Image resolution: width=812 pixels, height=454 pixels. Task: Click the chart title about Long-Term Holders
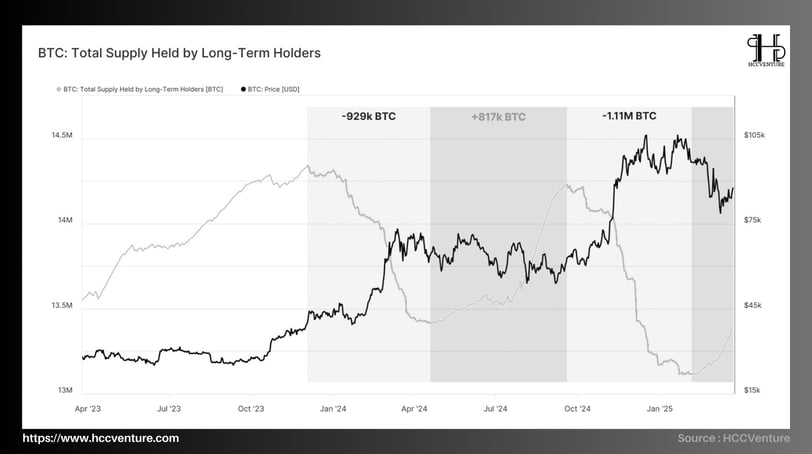179,53
